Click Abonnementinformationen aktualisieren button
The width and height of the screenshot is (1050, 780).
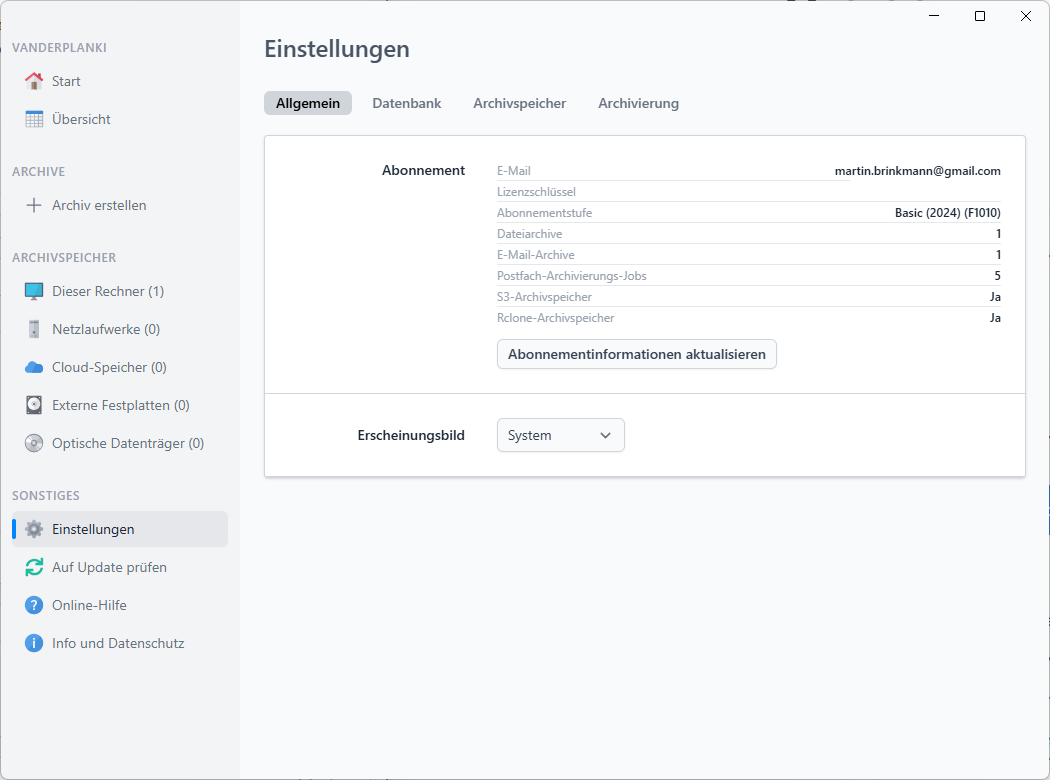click(636, 353)
